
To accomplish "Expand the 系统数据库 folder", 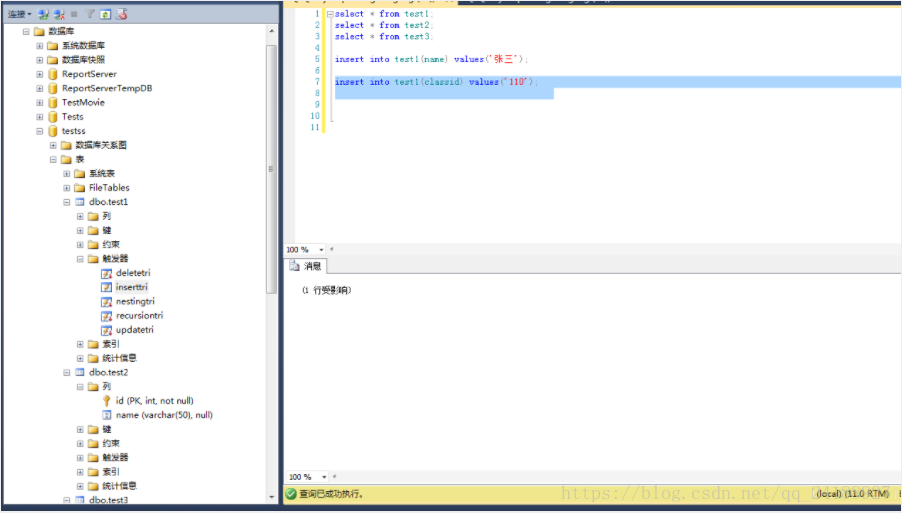I will (40, 46).
